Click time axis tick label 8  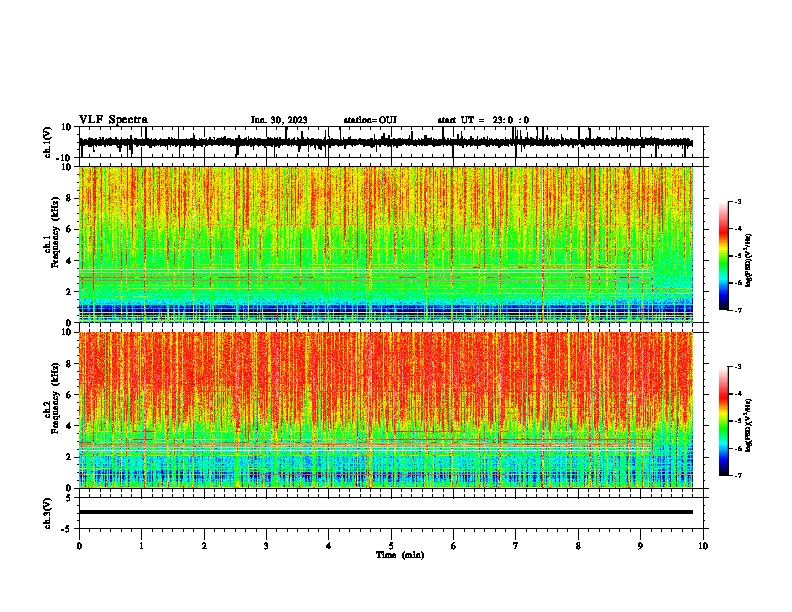pyautogui.click(x=578, y=546)
